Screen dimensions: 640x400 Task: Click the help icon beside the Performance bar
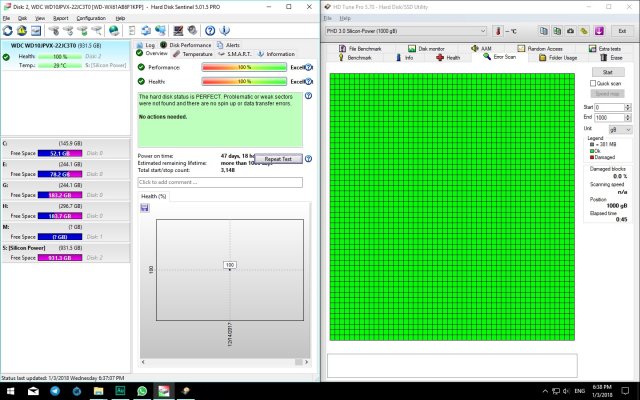point(309,66)
